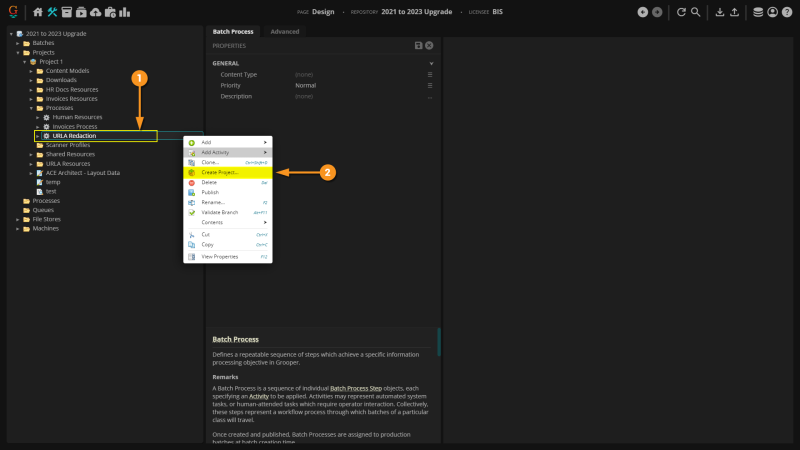Select ACE Architect - Layout Data item

[x=83, y=173]
